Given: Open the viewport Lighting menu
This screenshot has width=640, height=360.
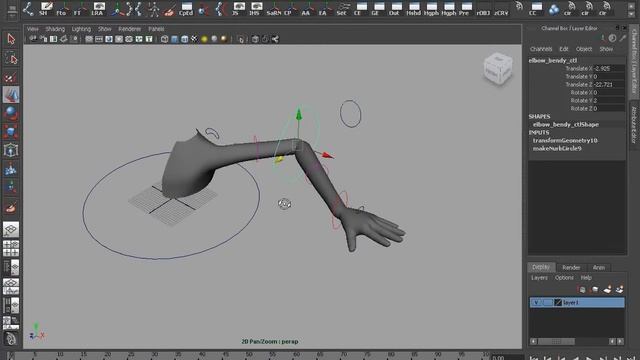Looking at the screenshot, I should pos(81,29).
